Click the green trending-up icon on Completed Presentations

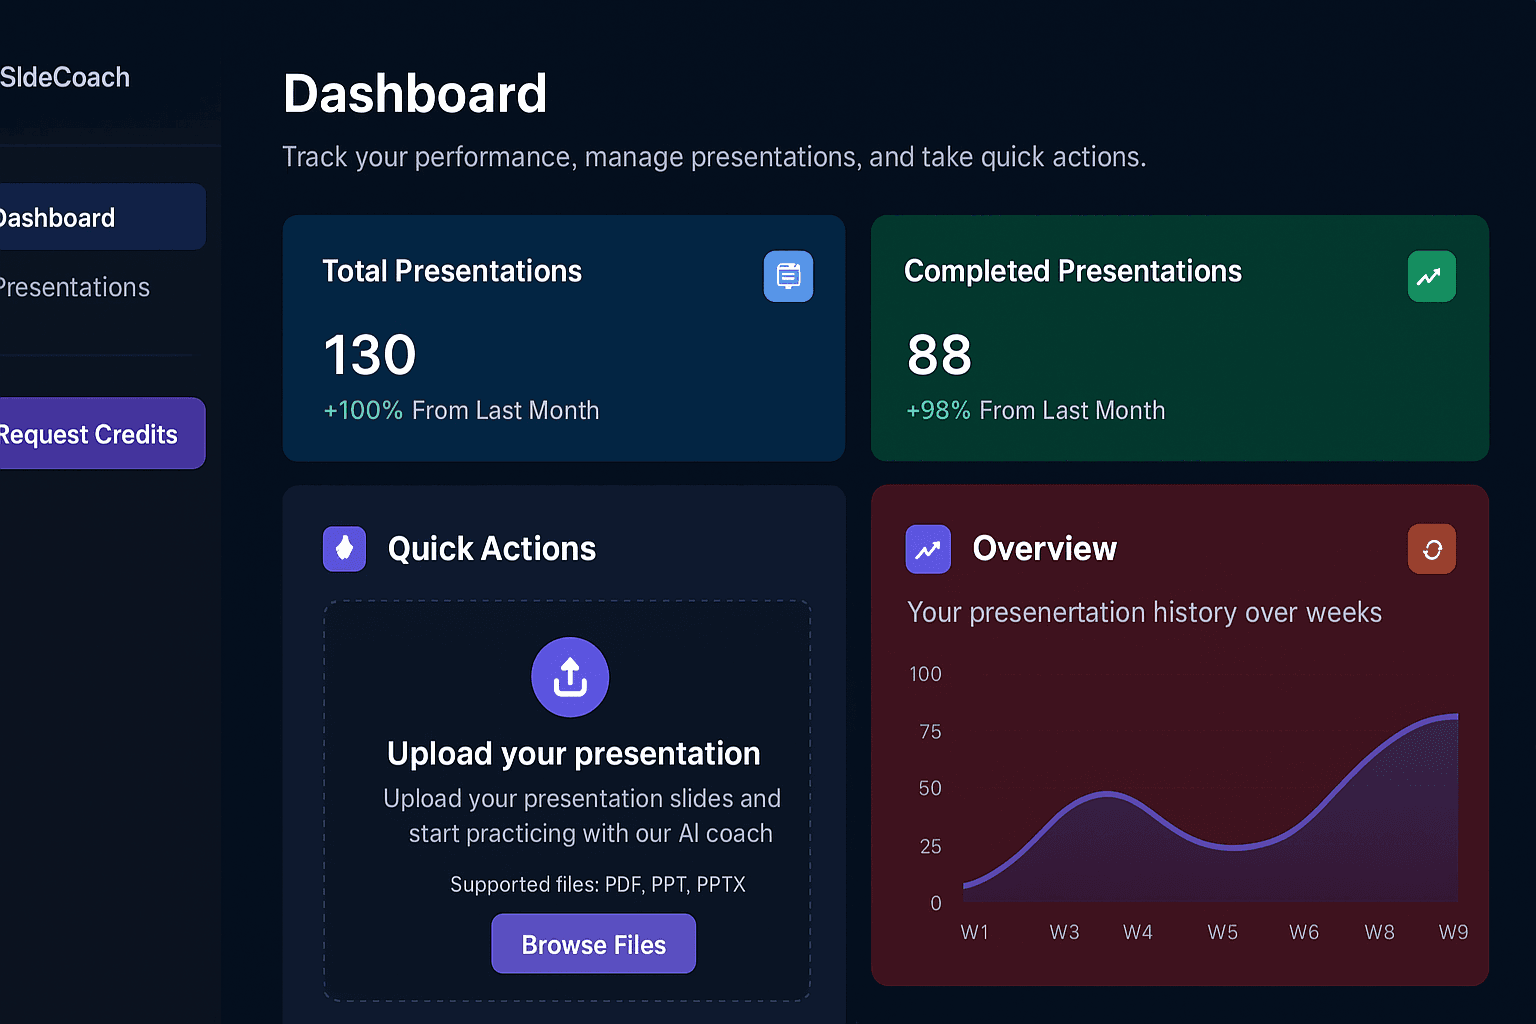pos(1431,276)
